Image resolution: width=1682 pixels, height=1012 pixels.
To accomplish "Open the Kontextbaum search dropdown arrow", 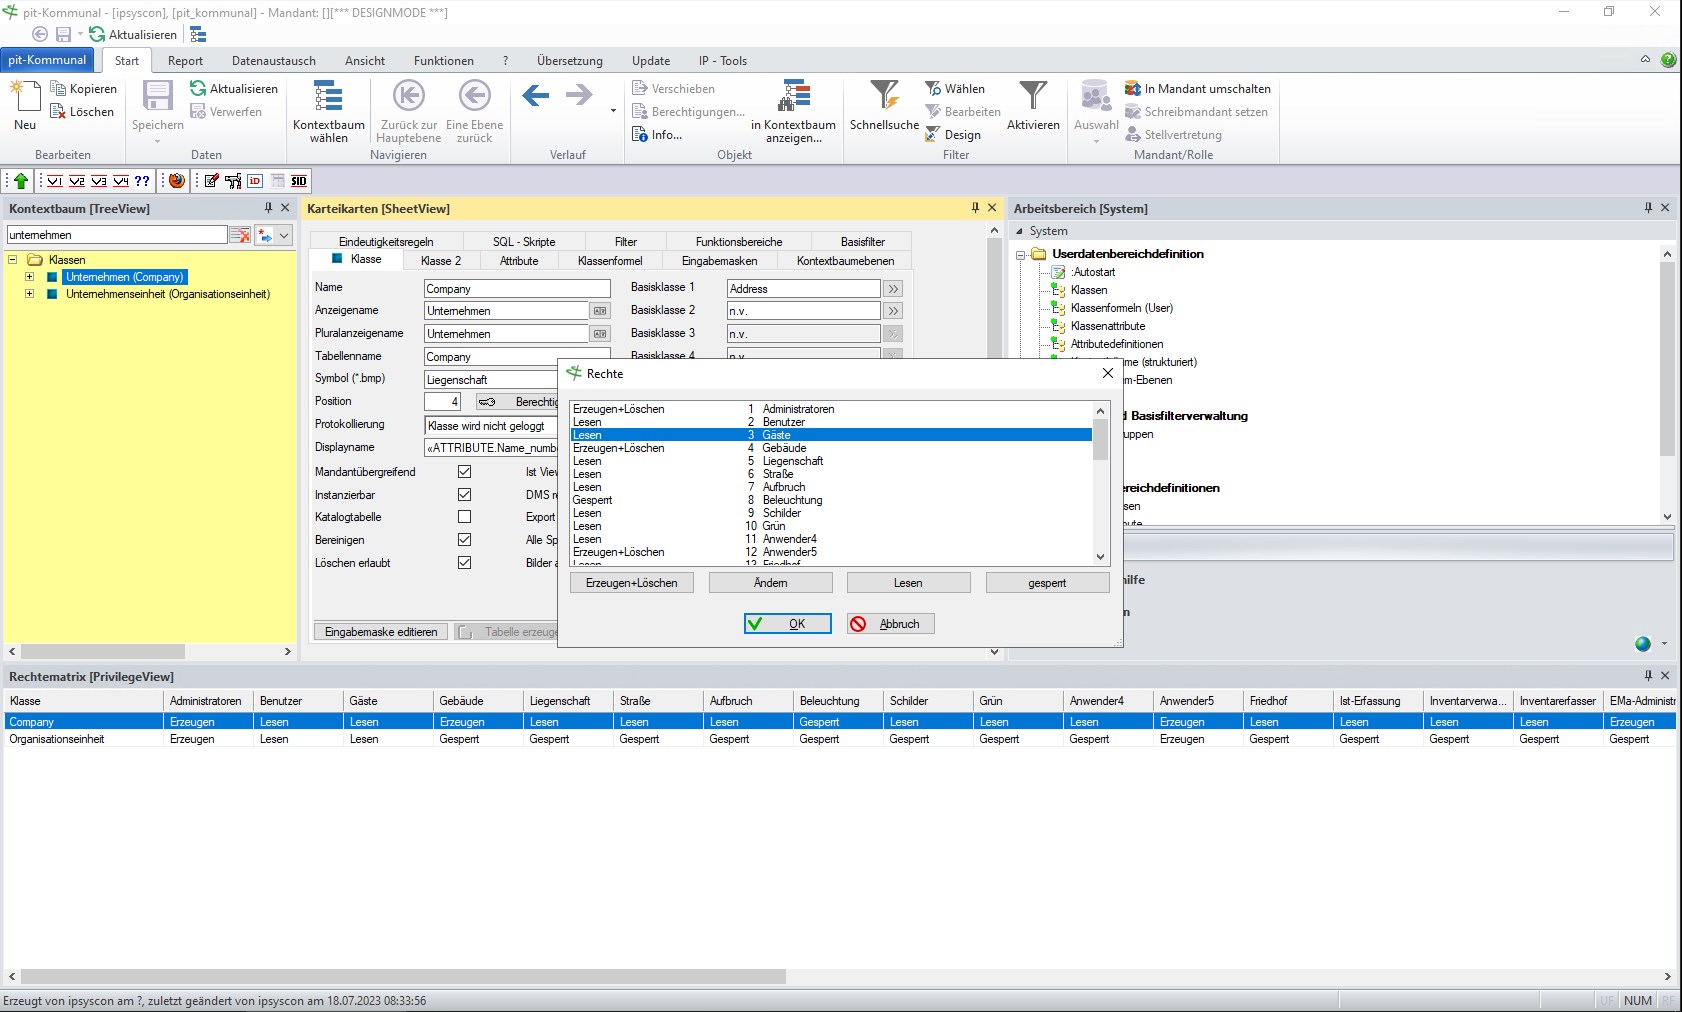I will coord(284,235).
